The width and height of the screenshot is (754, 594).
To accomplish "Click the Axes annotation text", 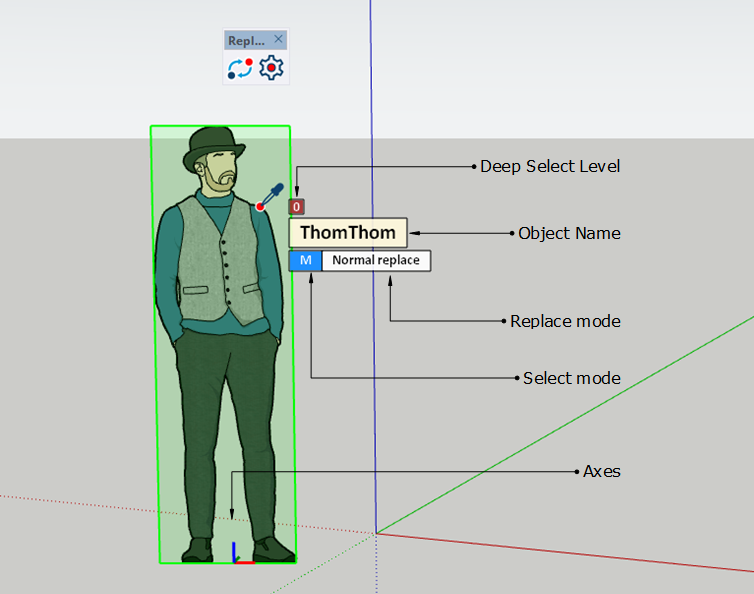I will point(602,471).
